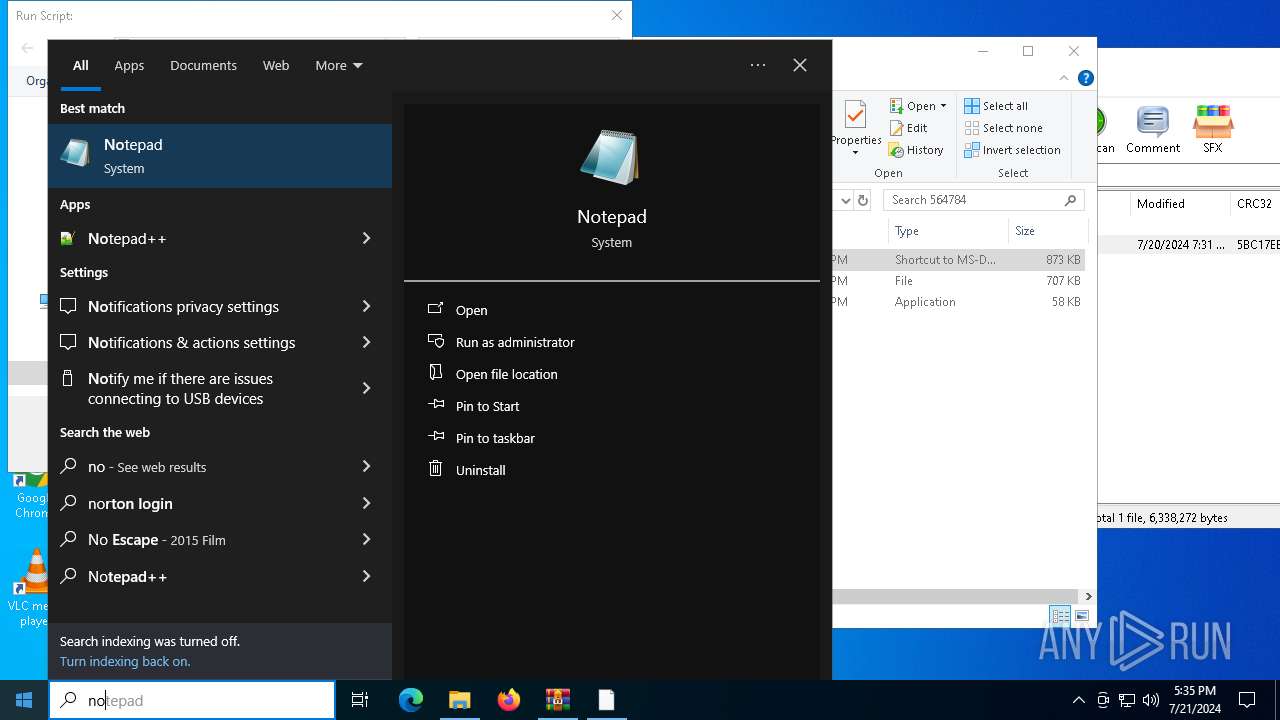The height and width of the screenshot is (720, 1280).
Task: Open Task View on the taskbar
Action: (360, 700)
